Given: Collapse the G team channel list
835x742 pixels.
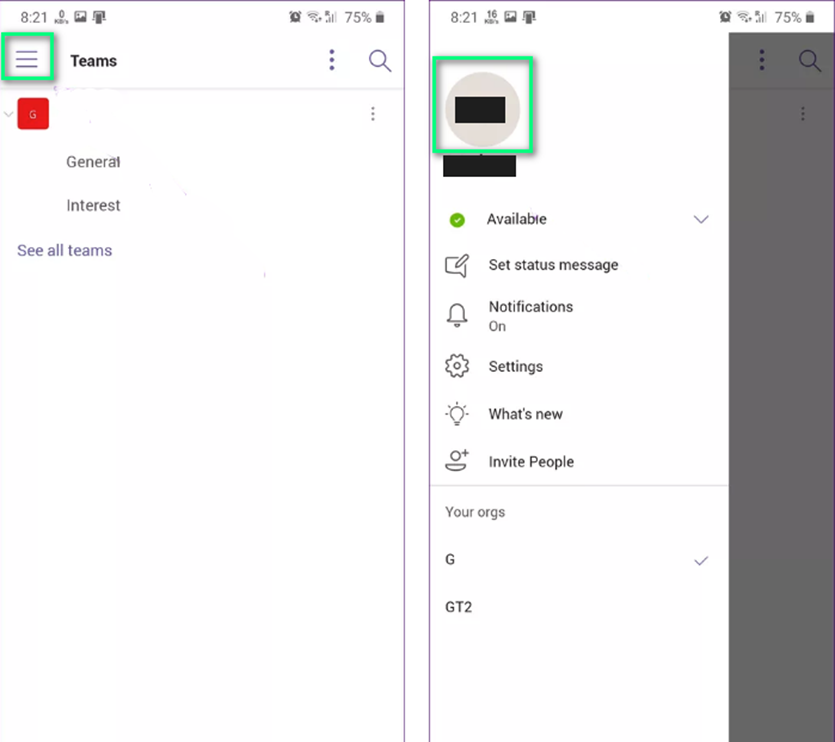Looking at the screenshot, I should click(8, 113).
